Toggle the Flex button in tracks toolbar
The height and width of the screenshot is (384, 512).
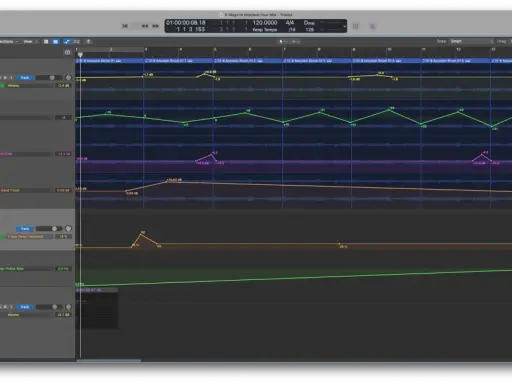77,41
